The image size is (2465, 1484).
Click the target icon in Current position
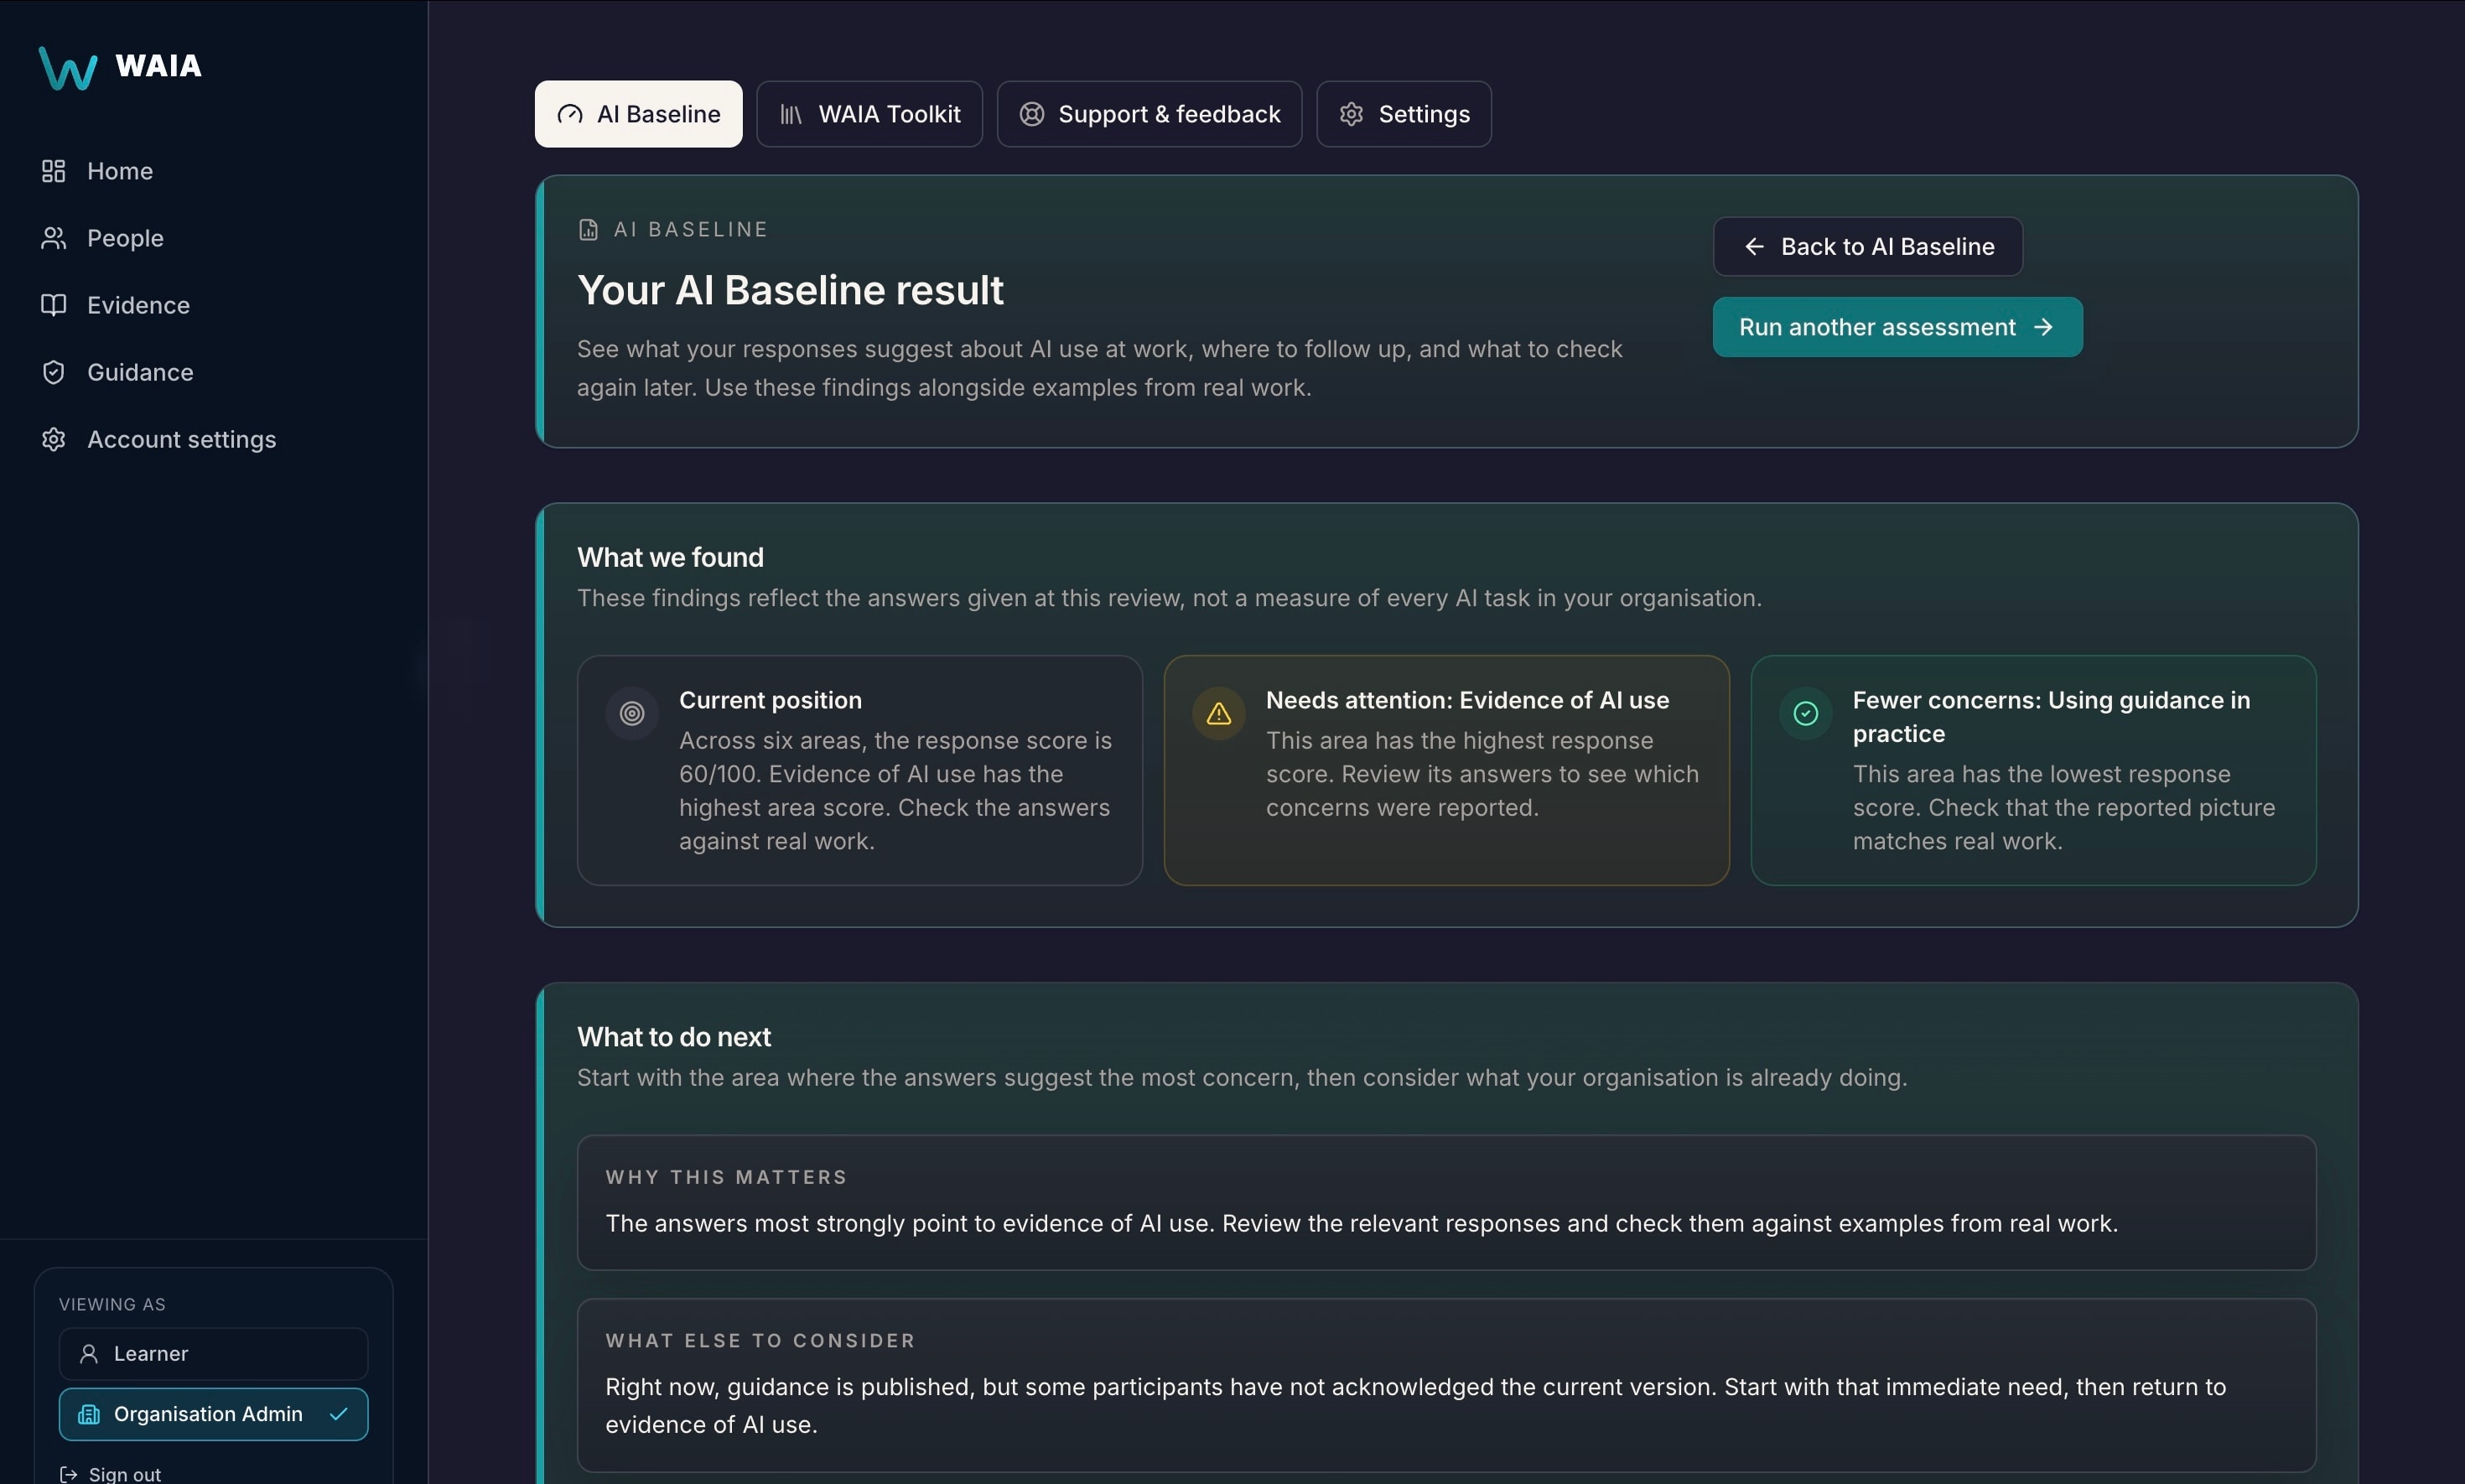click(632, 713)
